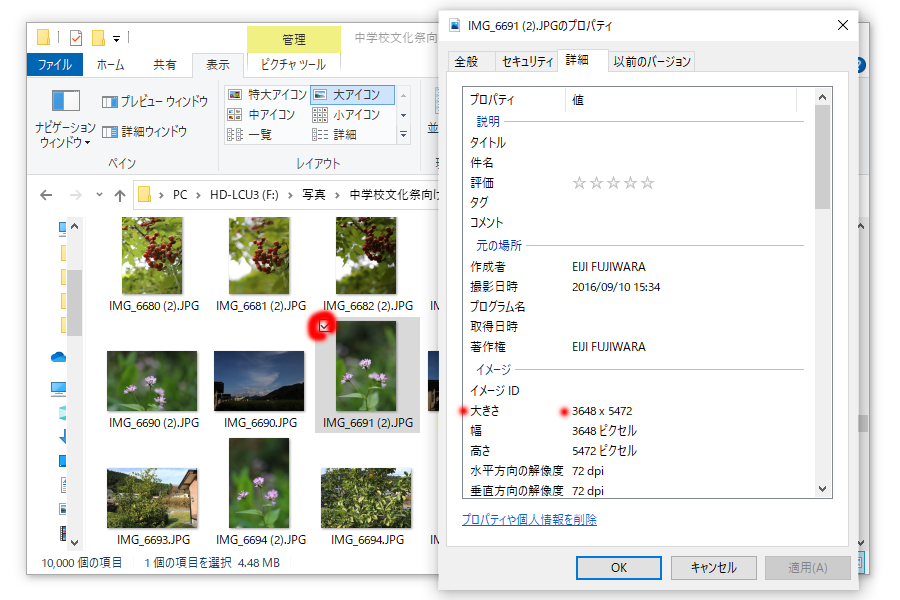This screenshot has height=600, width=900.
Task: Select thumbnail IMG_6694.JPG
Action: [x=366, y=498]
